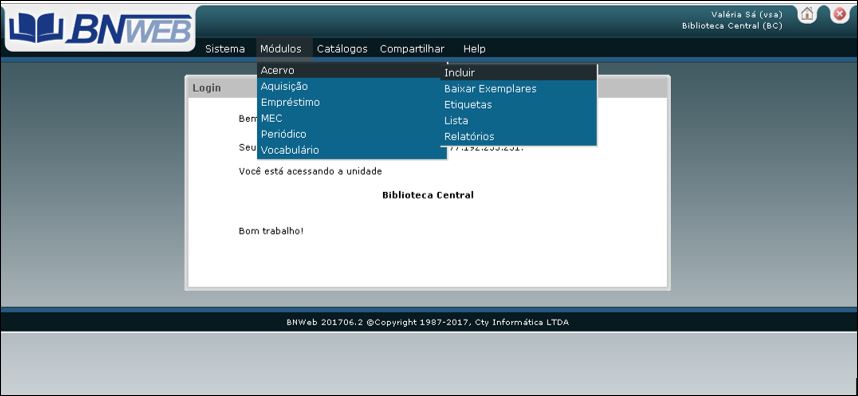Expand the Aquisição module entry
This screenshot has width=858, height=396.
click(351, 86)
